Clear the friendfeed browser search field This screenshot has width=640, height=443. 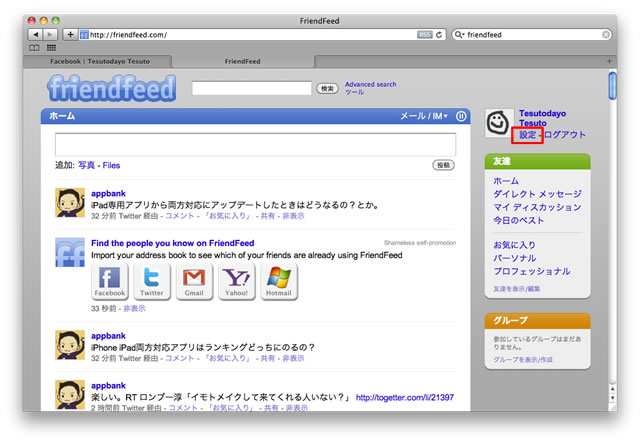point(606,35)
